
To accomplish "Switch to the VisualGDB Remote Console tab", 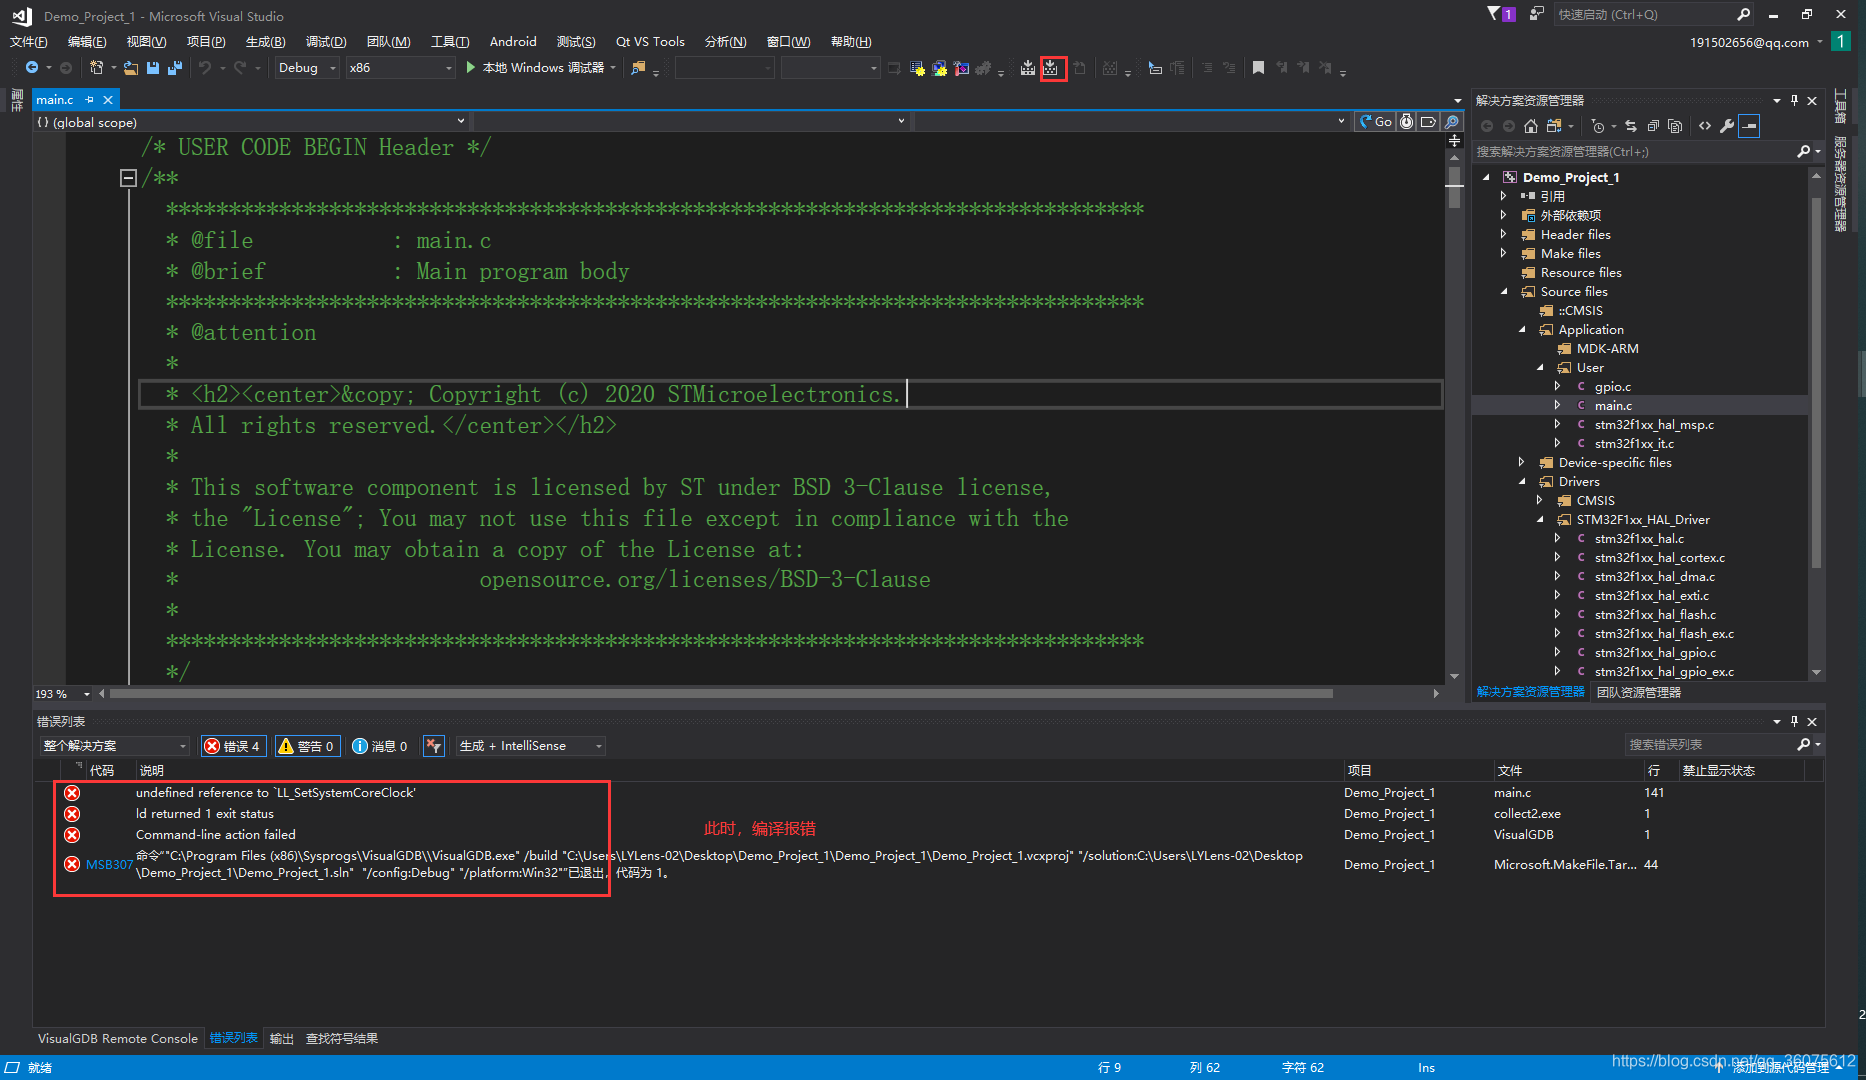I will tap(117, 1038).
